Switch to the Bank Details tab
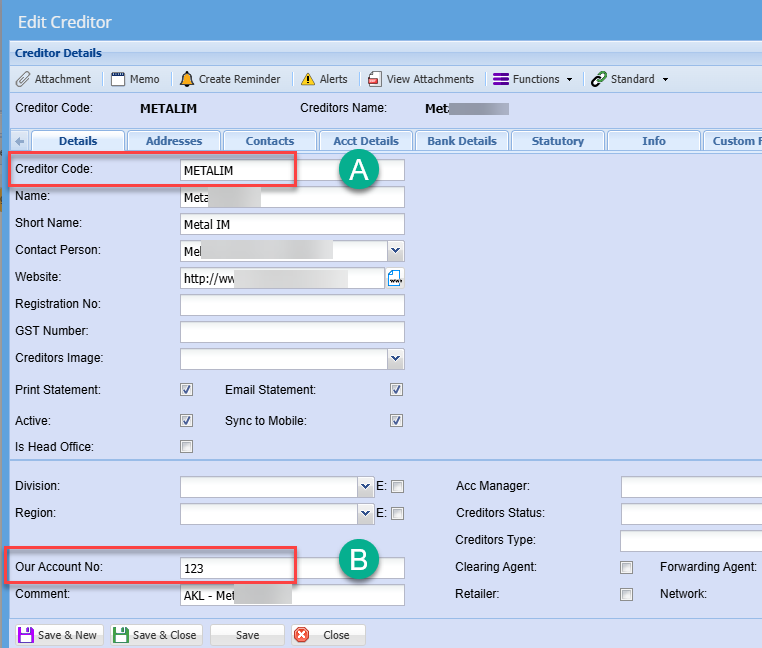 (x=461, y=141)
